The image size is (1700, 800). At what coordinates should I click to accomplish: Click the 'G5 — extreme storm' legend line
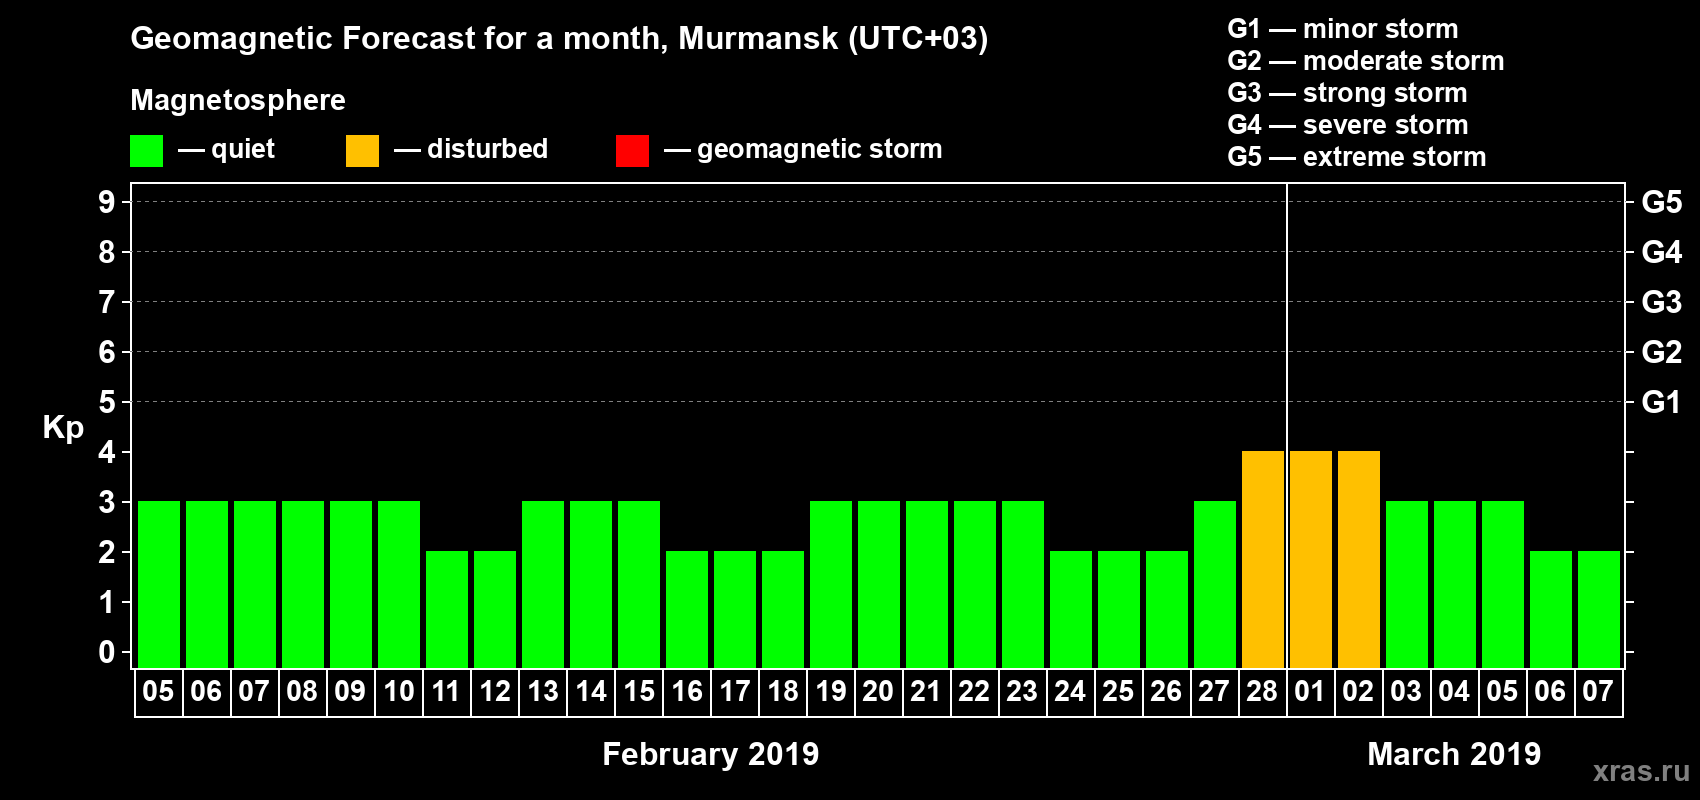pyautogui.click(x=1357, y=157)
